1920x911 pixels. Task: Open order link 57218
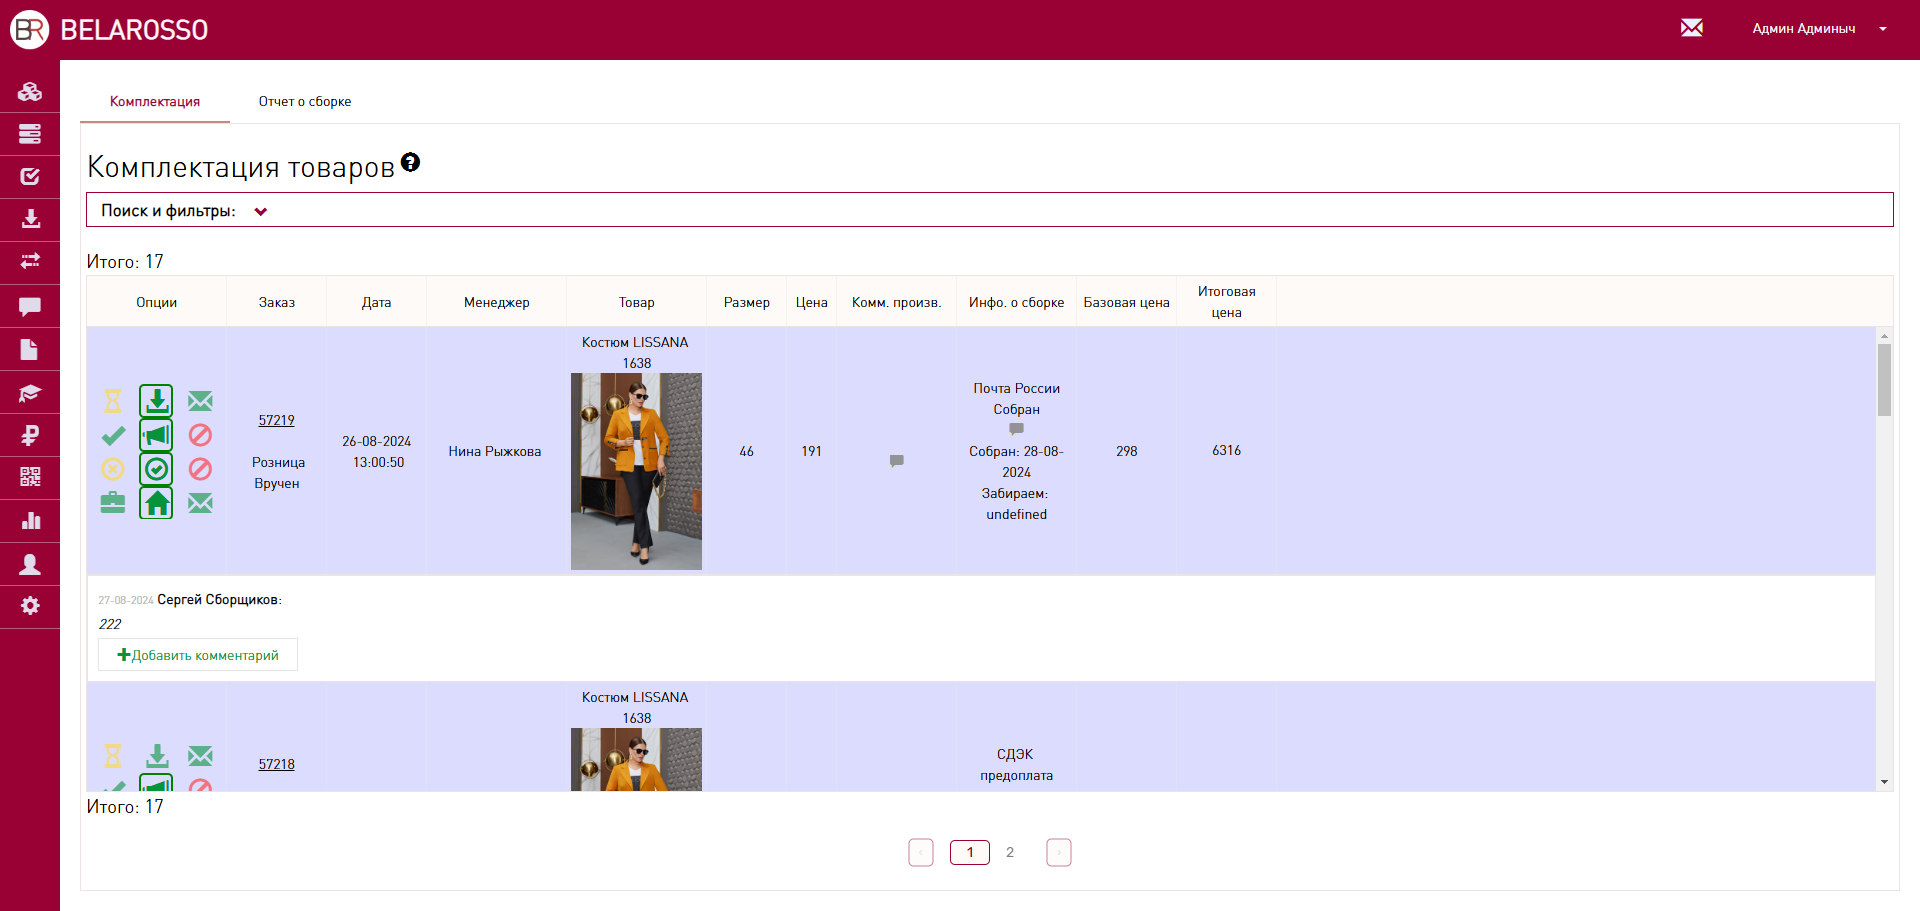click(x=277, y=765)
